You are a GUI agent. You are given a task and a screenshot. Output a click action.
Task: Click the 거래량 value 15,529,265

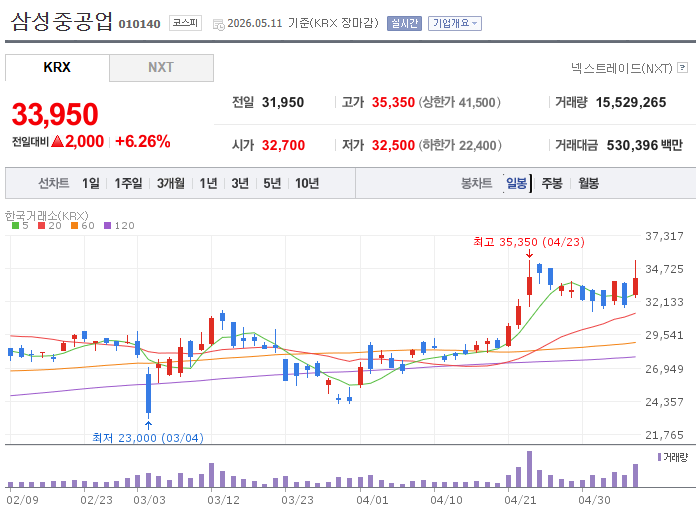[631, 103]
